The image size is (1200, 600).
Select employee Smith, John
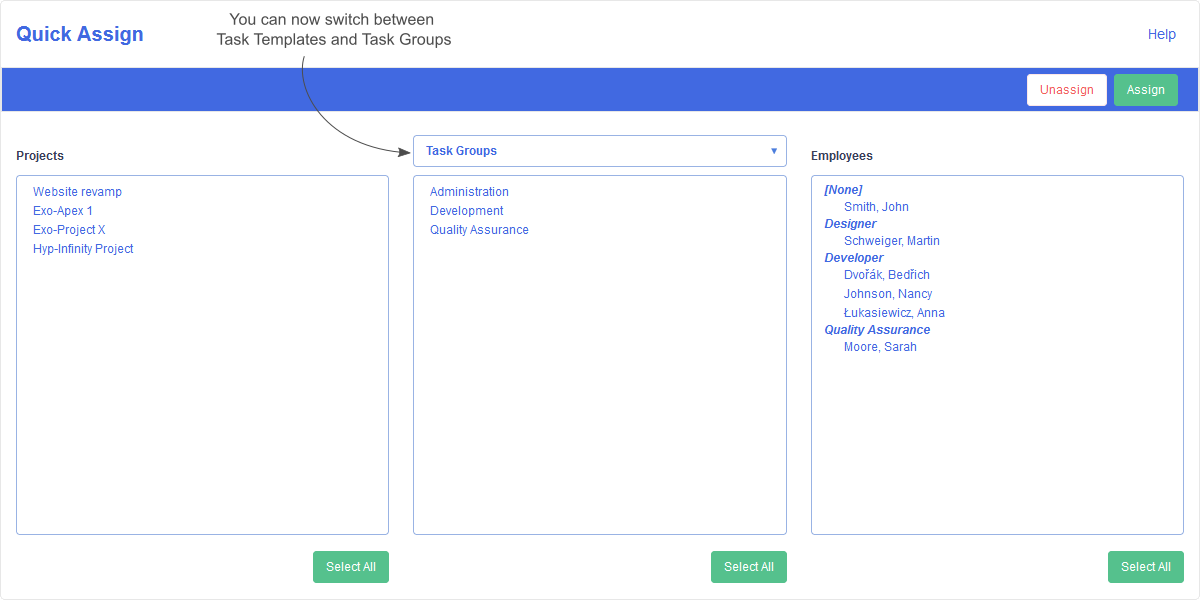pos(876,207)
